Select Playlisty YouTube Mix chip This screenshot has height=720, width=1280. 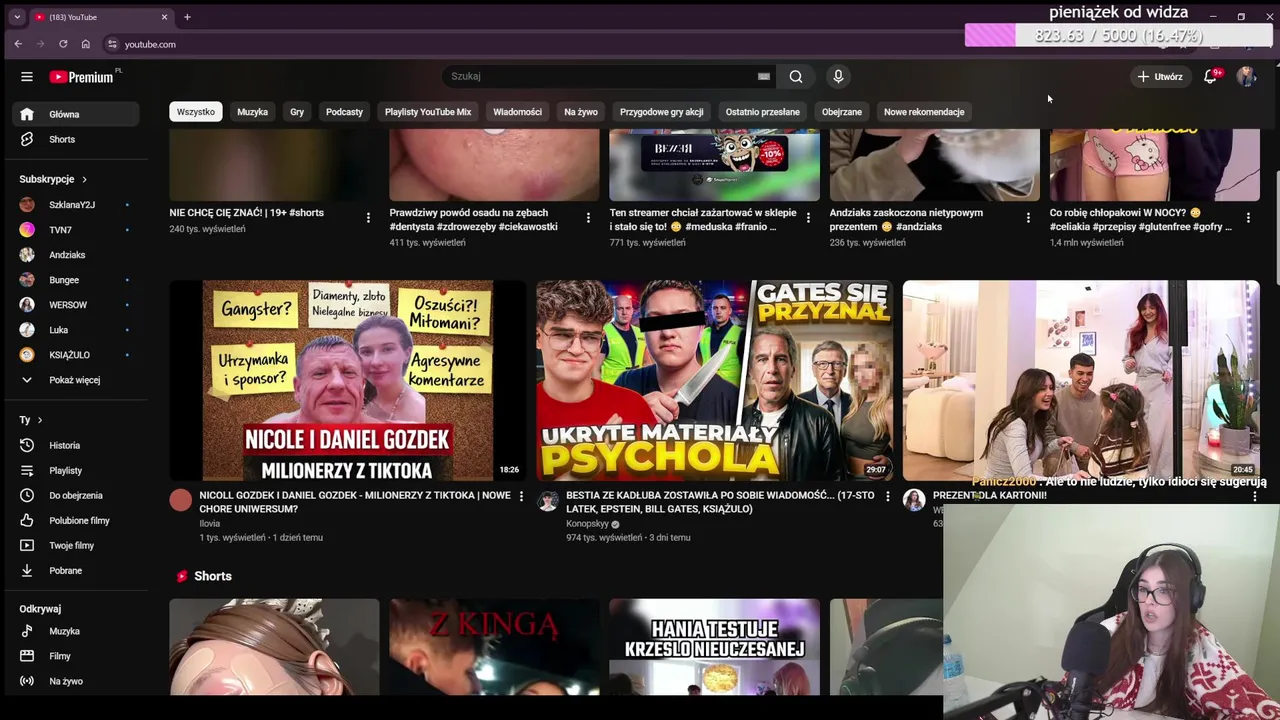(428, 112)
